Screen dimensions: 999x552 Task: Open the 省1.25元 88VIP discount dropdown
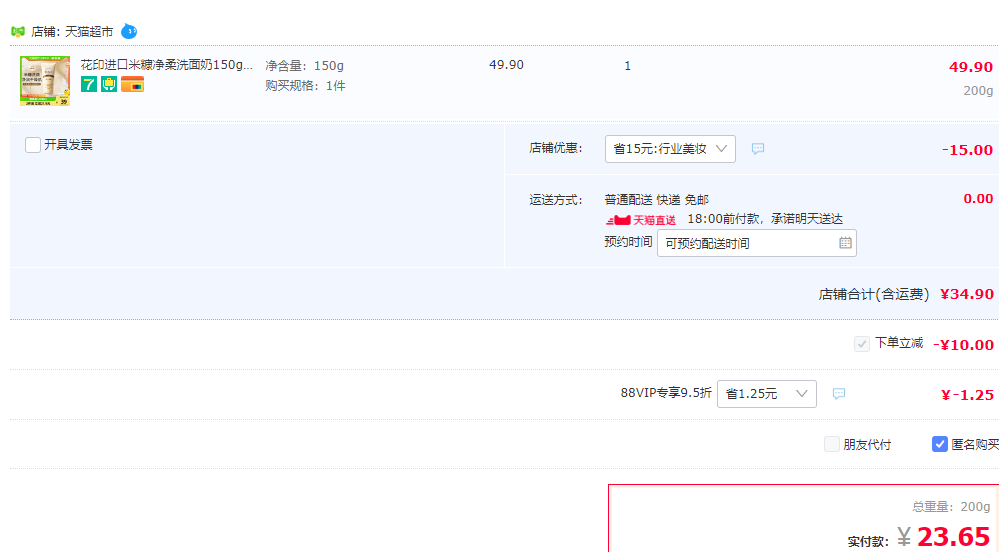(767, 394)
